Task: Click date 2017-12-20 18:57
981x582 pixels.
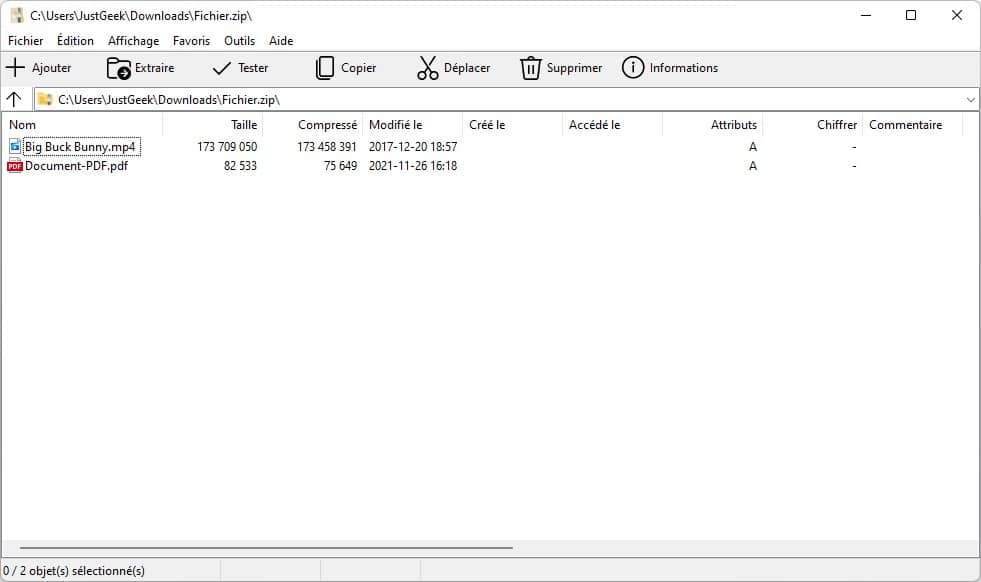Action: point(413,146)
